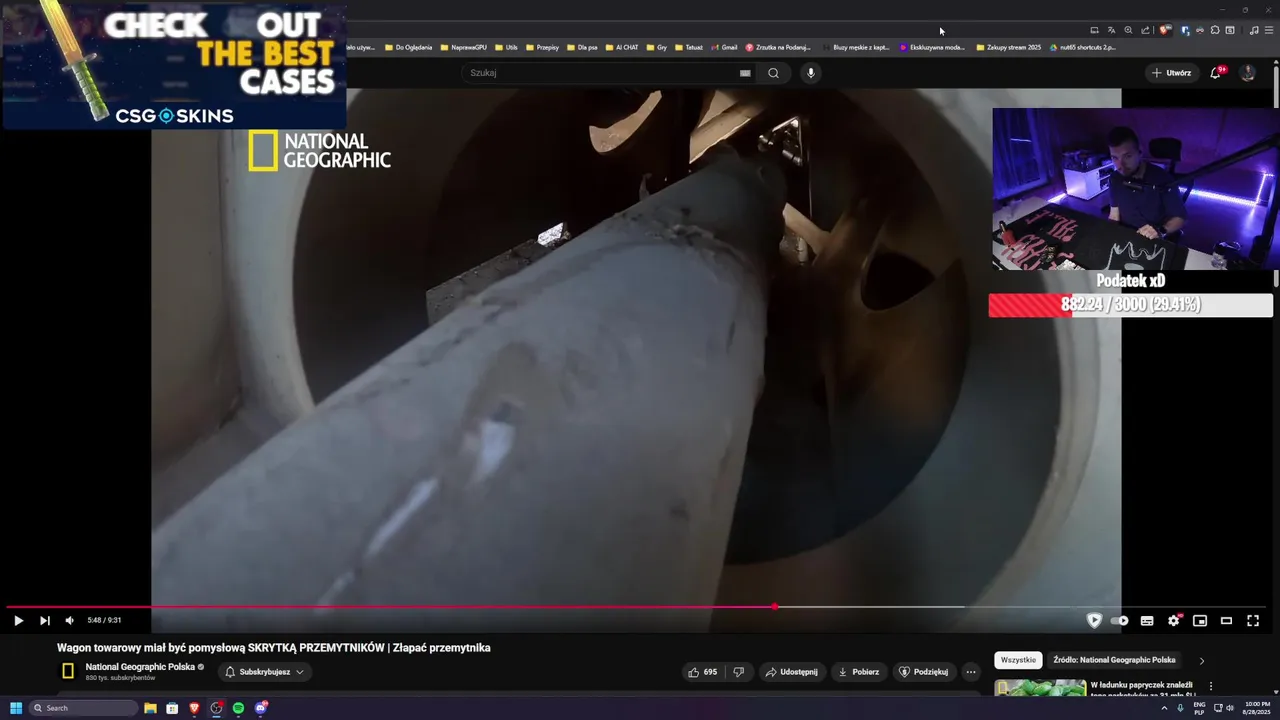Image resolution: width=1280 pixels, height=720 pixels.
Task: Open the clock showing 10:00 PM
Action: (1257, 708)
